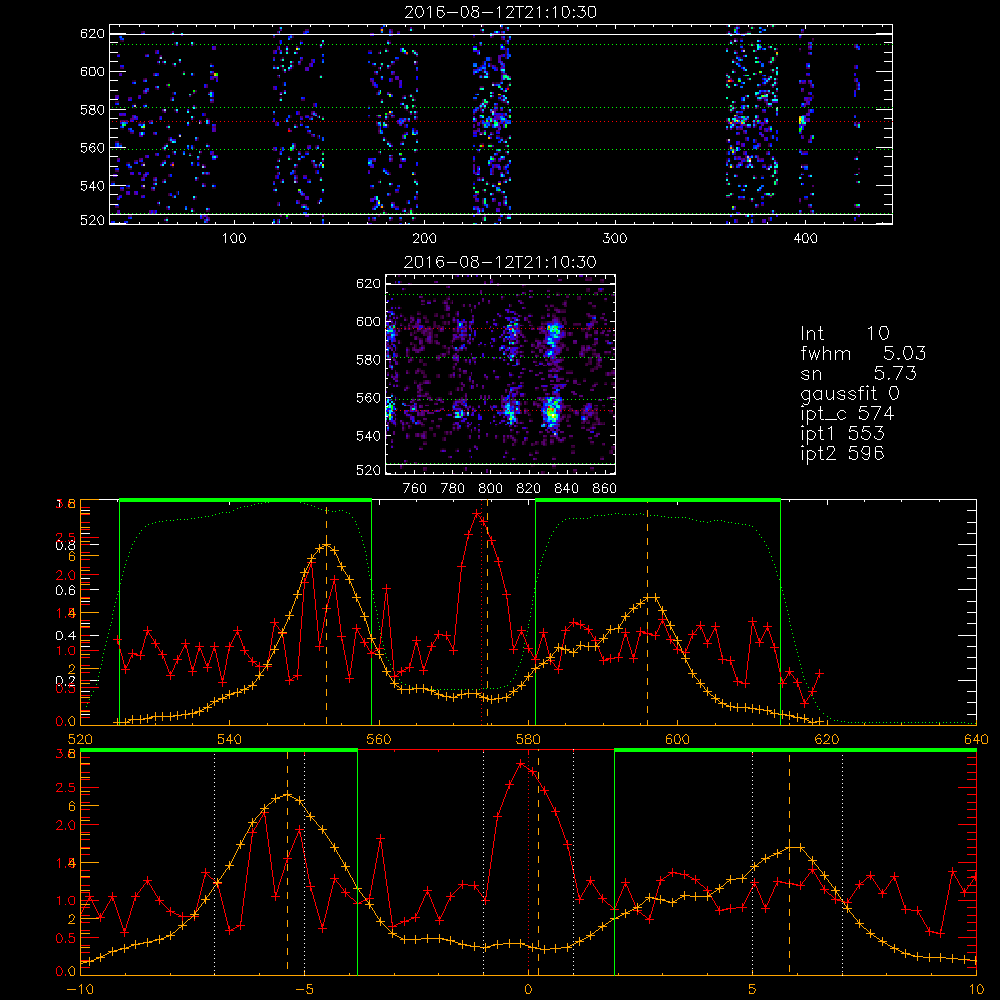This screenshot has height=1000, width=1000.
Task: Click x-axis label 760 of middle image
Action: [x=415, y=489]
